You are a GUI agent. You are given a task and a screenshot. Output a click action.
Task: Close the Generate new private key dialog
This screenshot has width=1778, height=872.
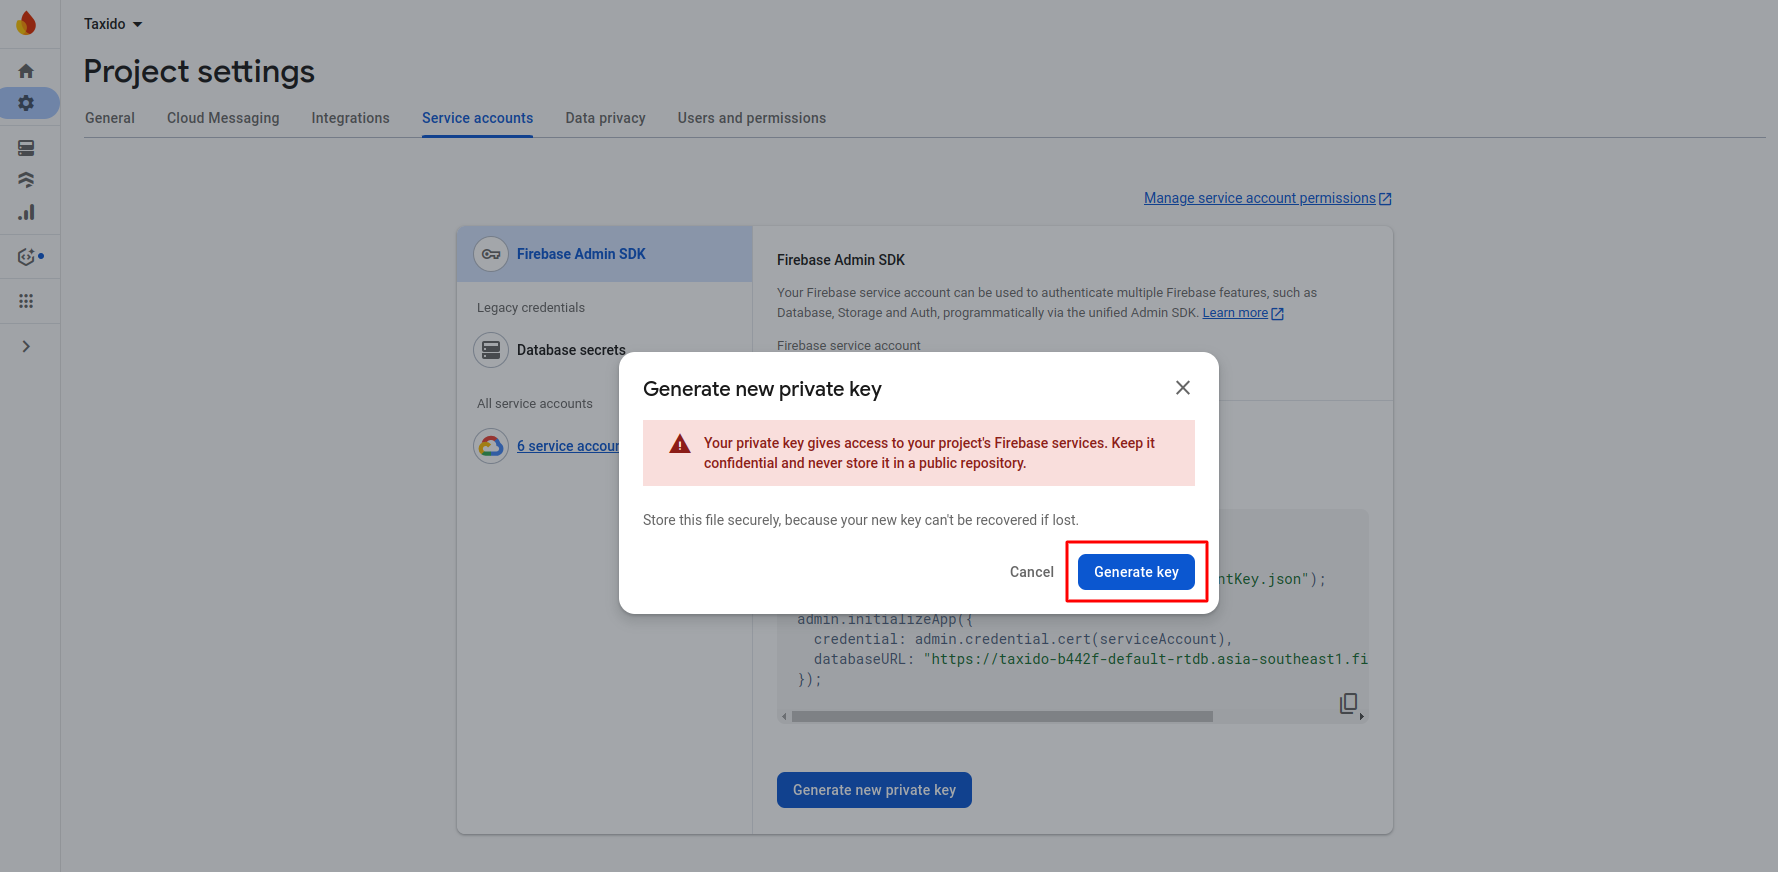(x=1182, y=388)
